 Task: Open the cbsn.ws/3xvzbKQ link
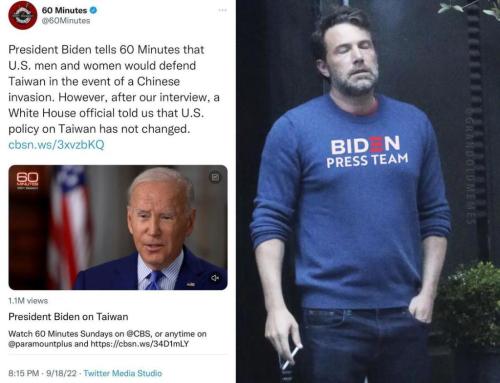(x=56, y=145)
